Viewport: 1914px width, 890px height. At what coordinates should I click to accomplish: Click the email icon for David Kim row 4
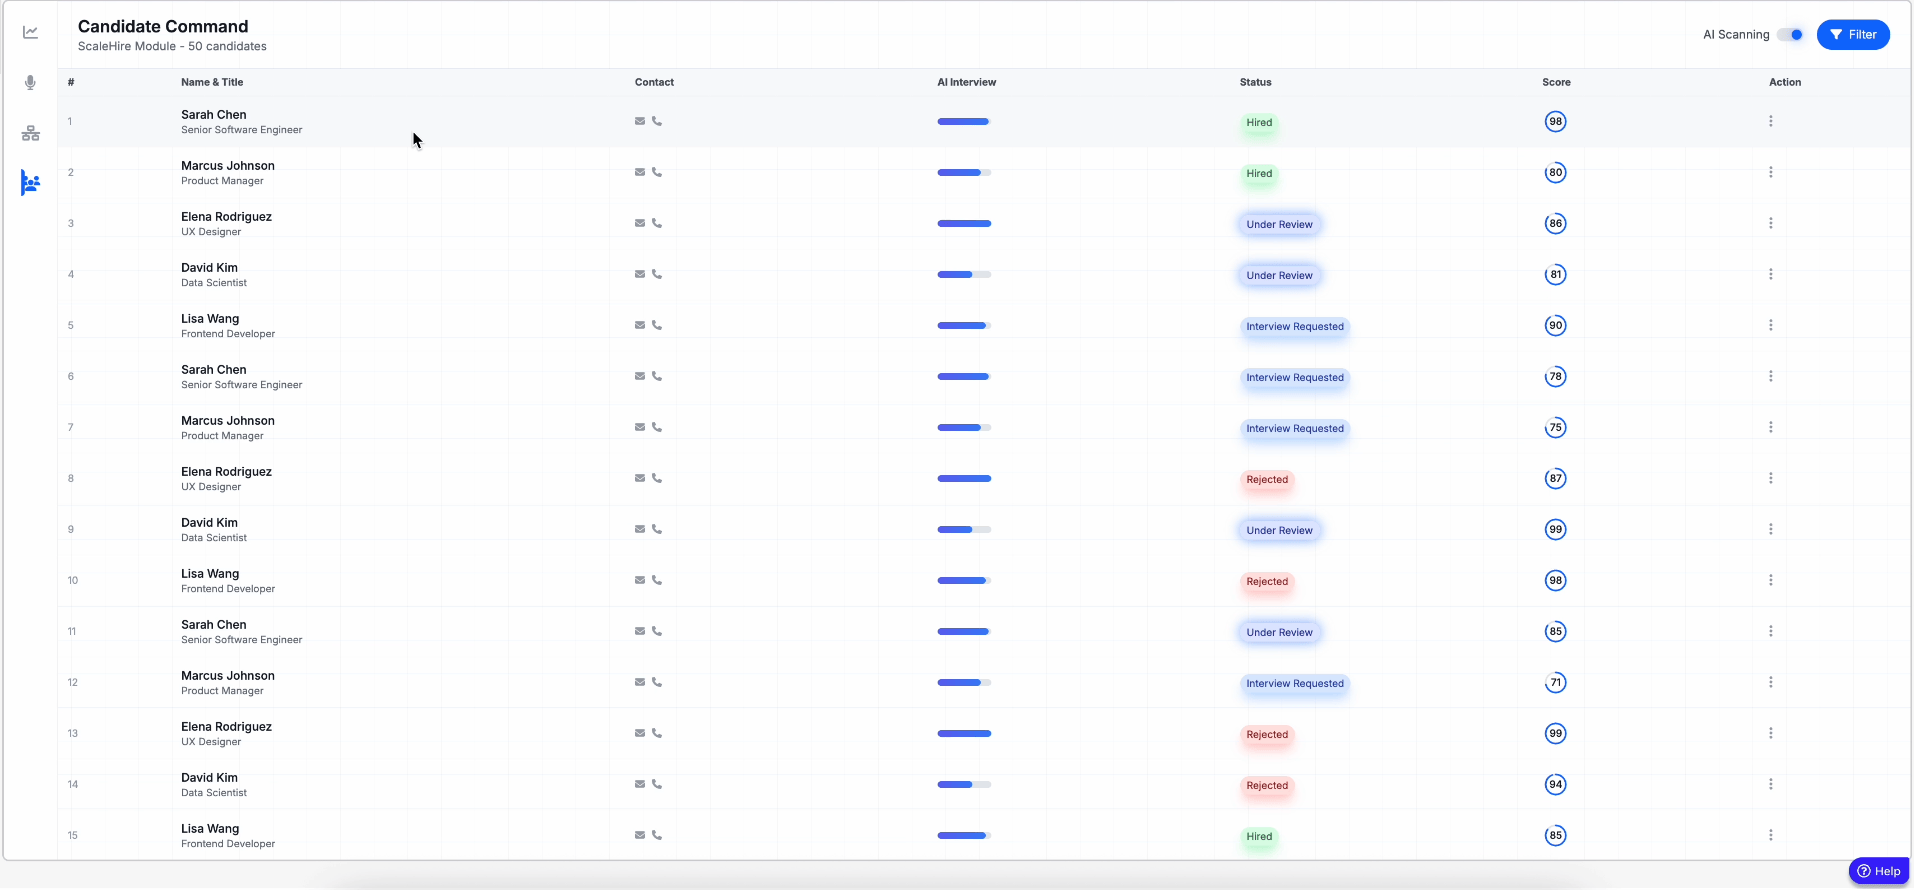pos(640,274)
